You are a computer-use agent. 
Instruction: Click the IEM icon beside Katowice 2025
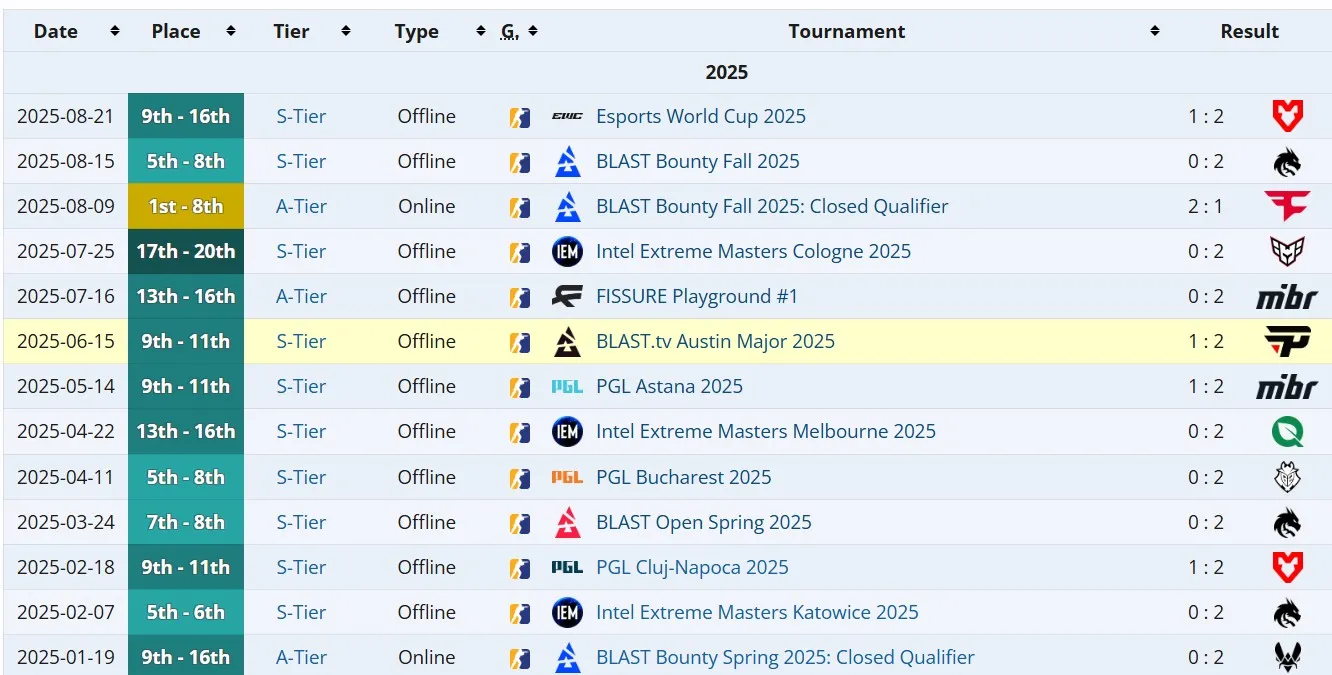[x=567, y=612]
